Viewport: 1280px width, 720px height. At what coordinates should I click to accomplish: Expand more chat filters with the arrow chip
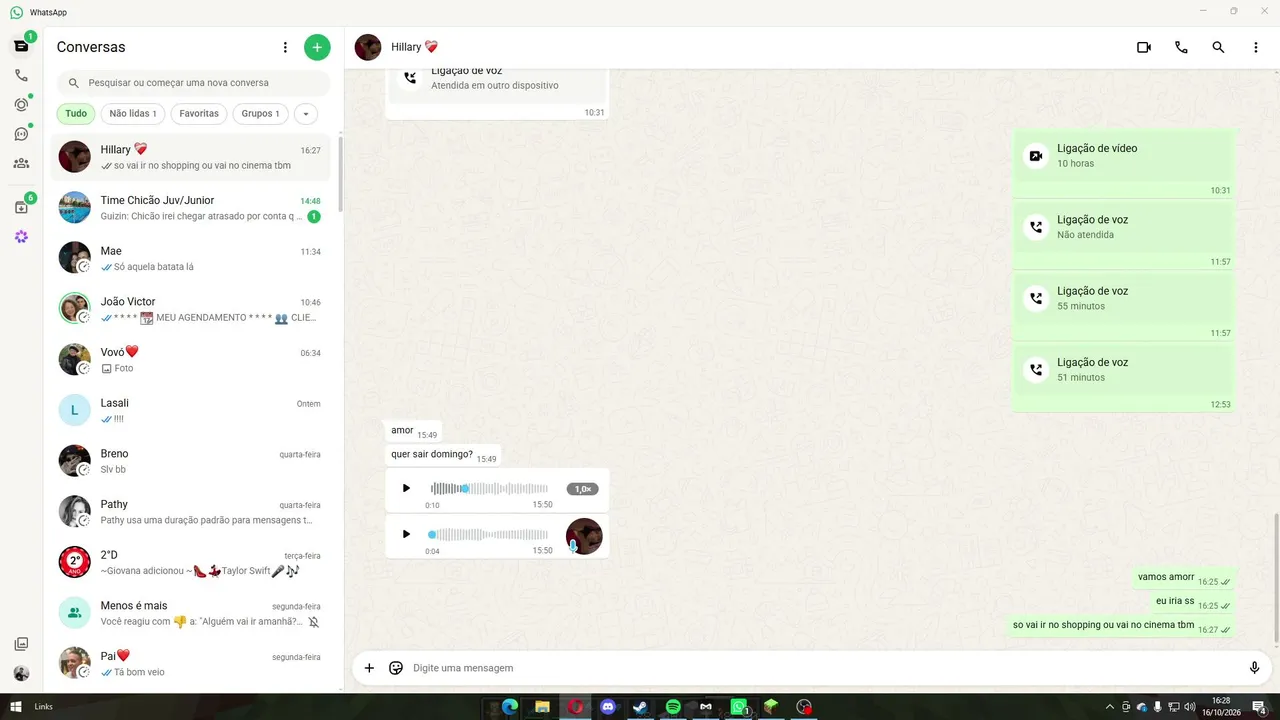coord(305,114)
